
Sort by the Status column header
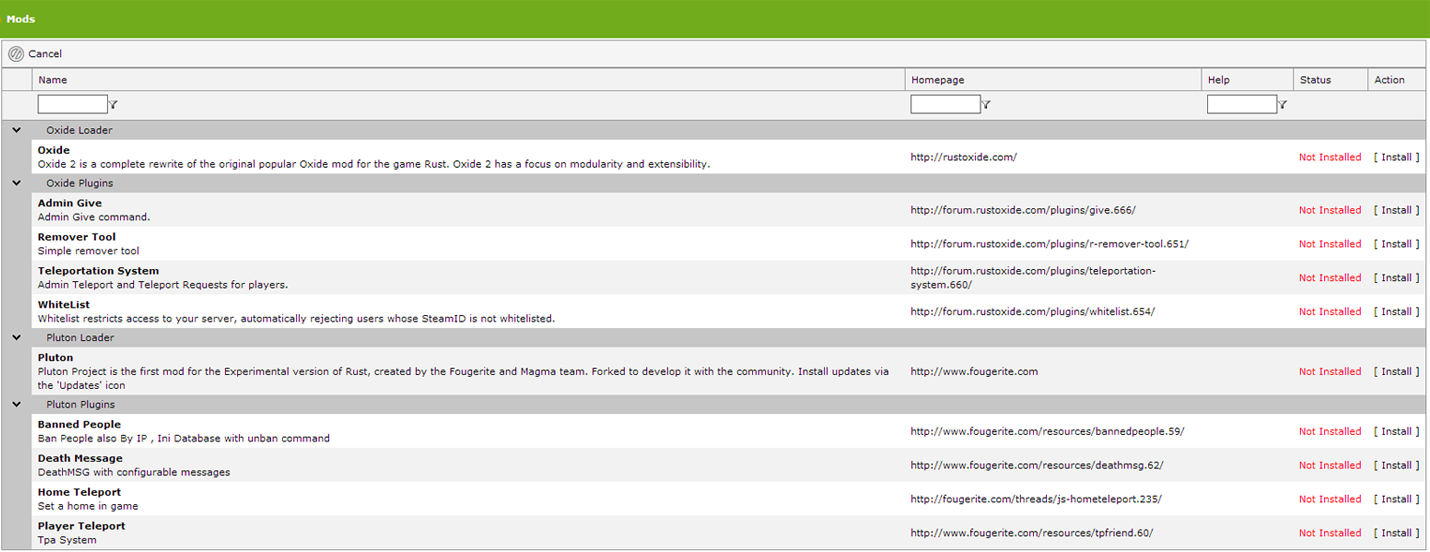coord(1315,80)
